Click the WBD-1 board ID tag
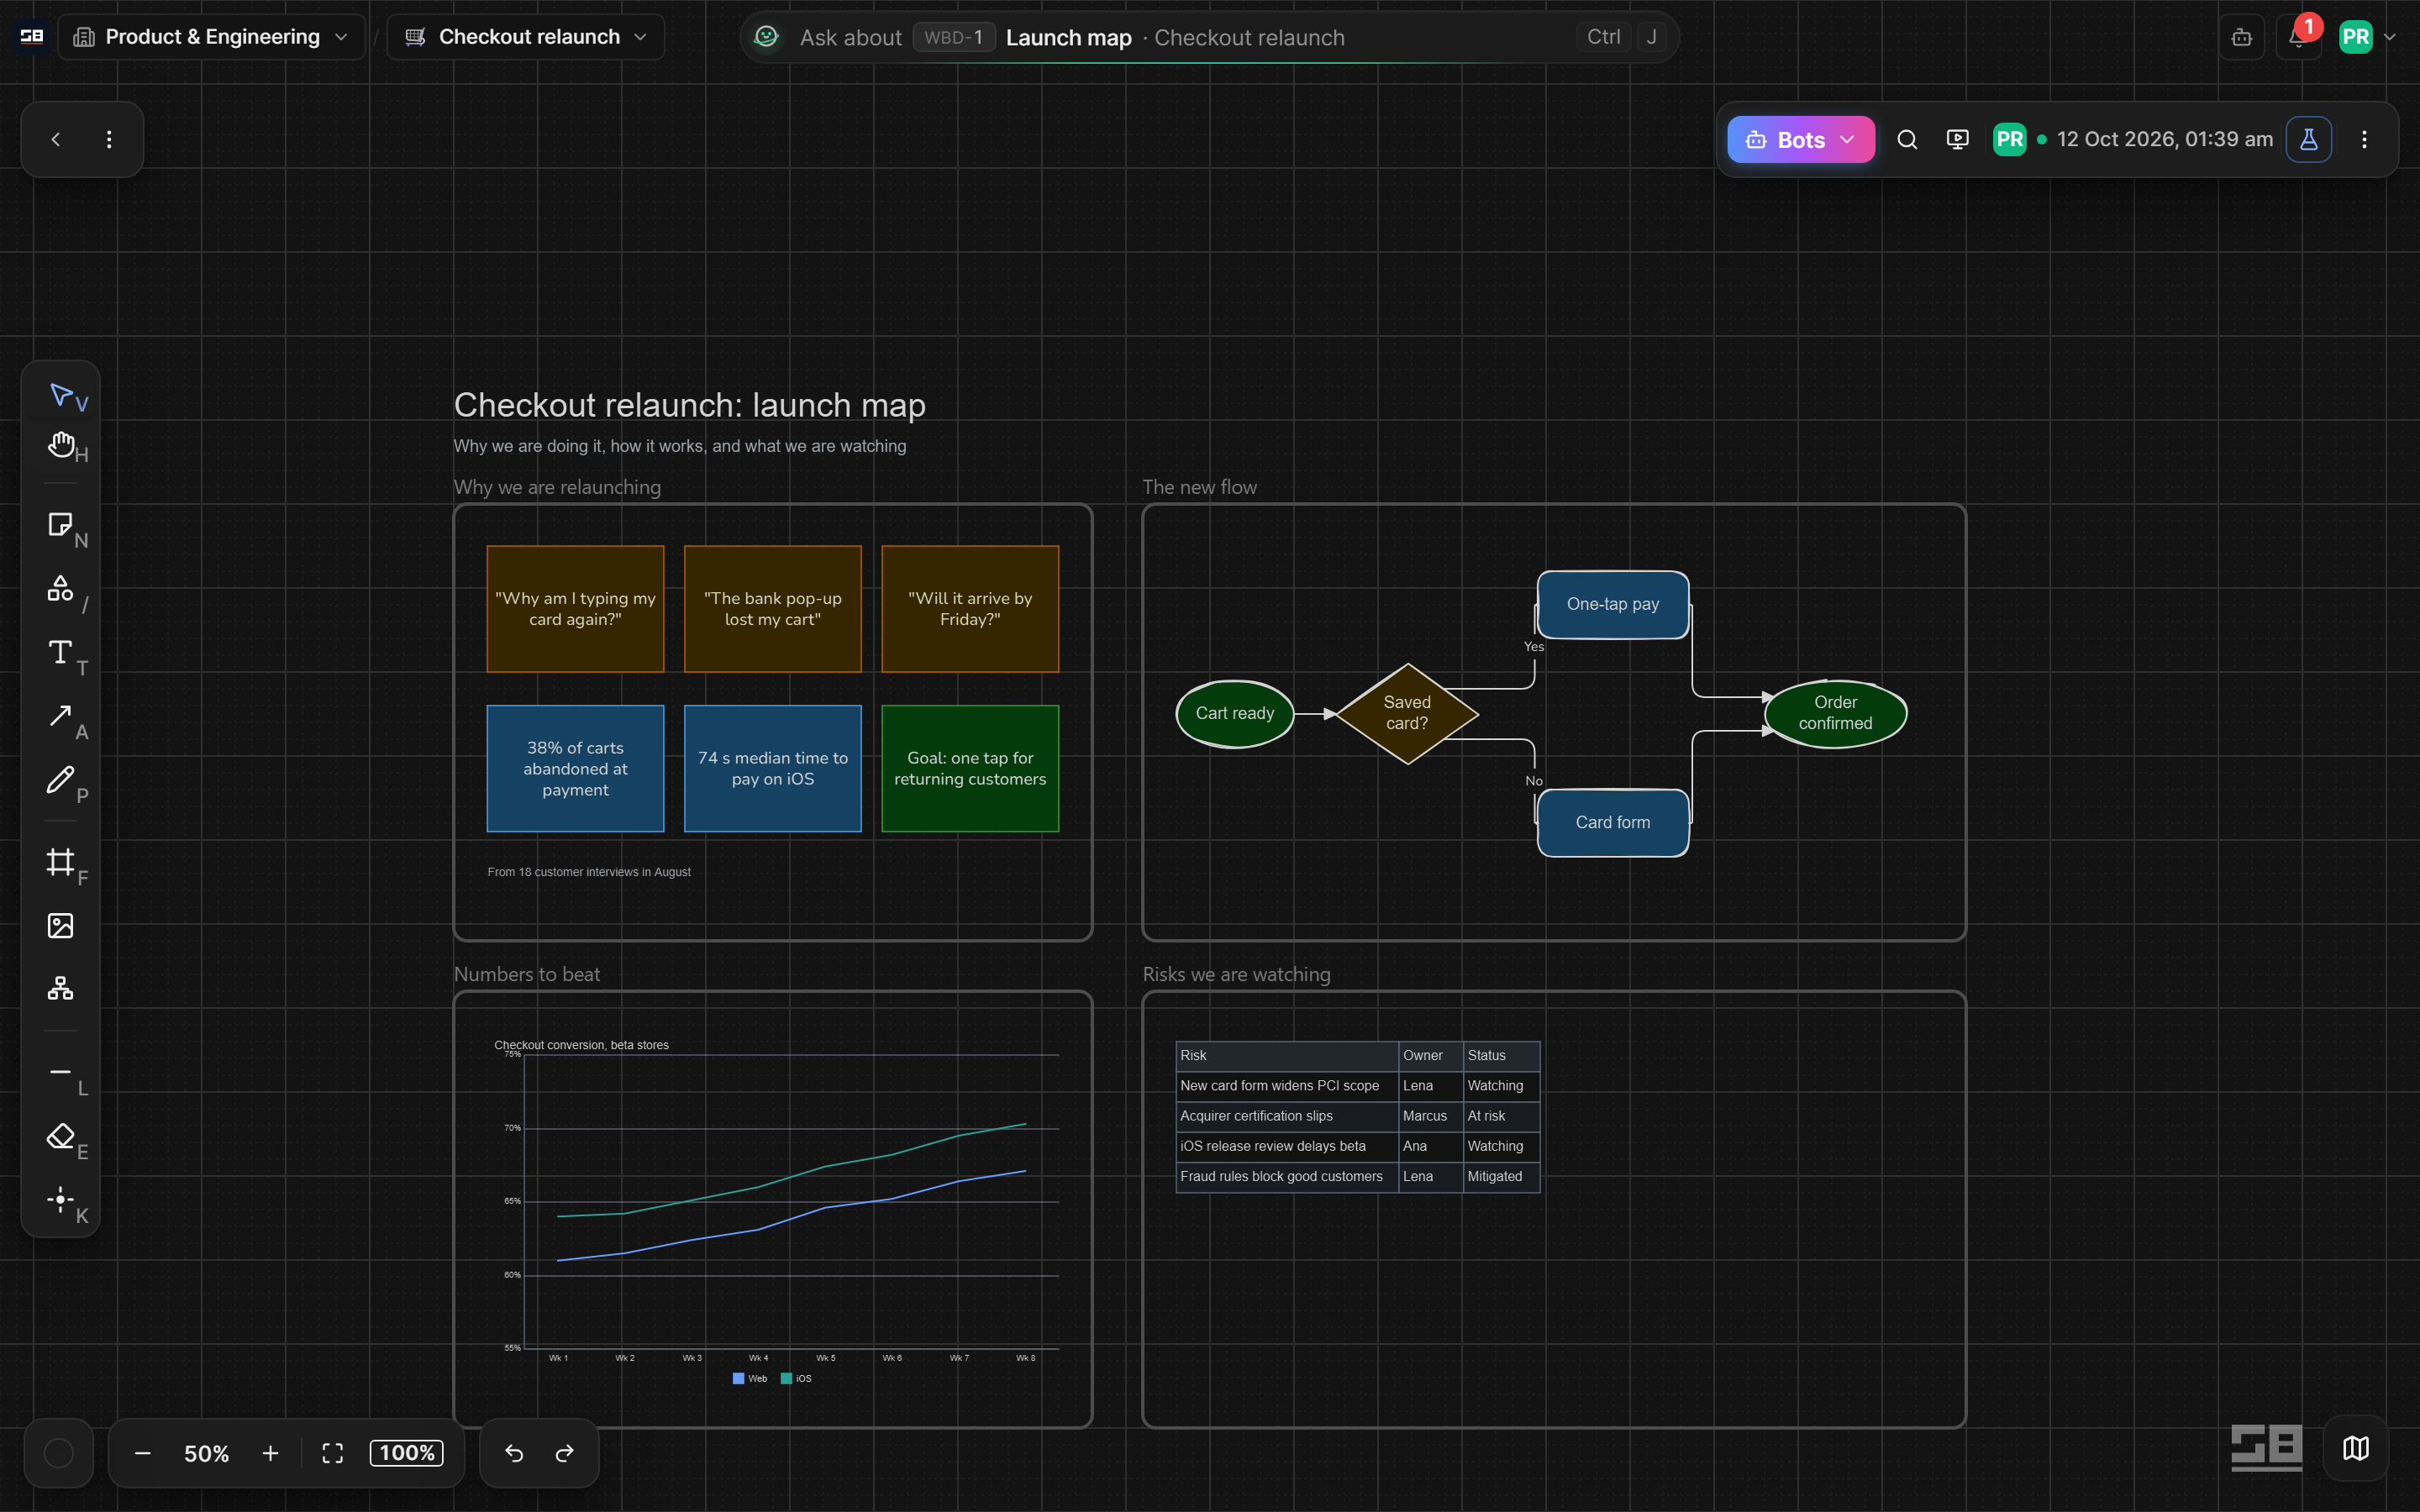Image resolution: width=2420 pixels, height=1512 pixels. (953, 37)
